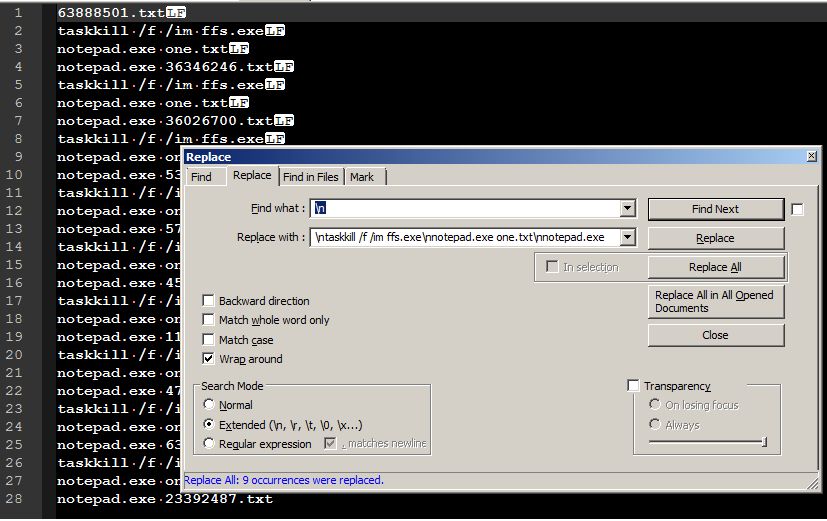Click line 4 notepad.exe 36346246.txt
The width and height of the screenshot is (827, 521).
coord(165,66)
